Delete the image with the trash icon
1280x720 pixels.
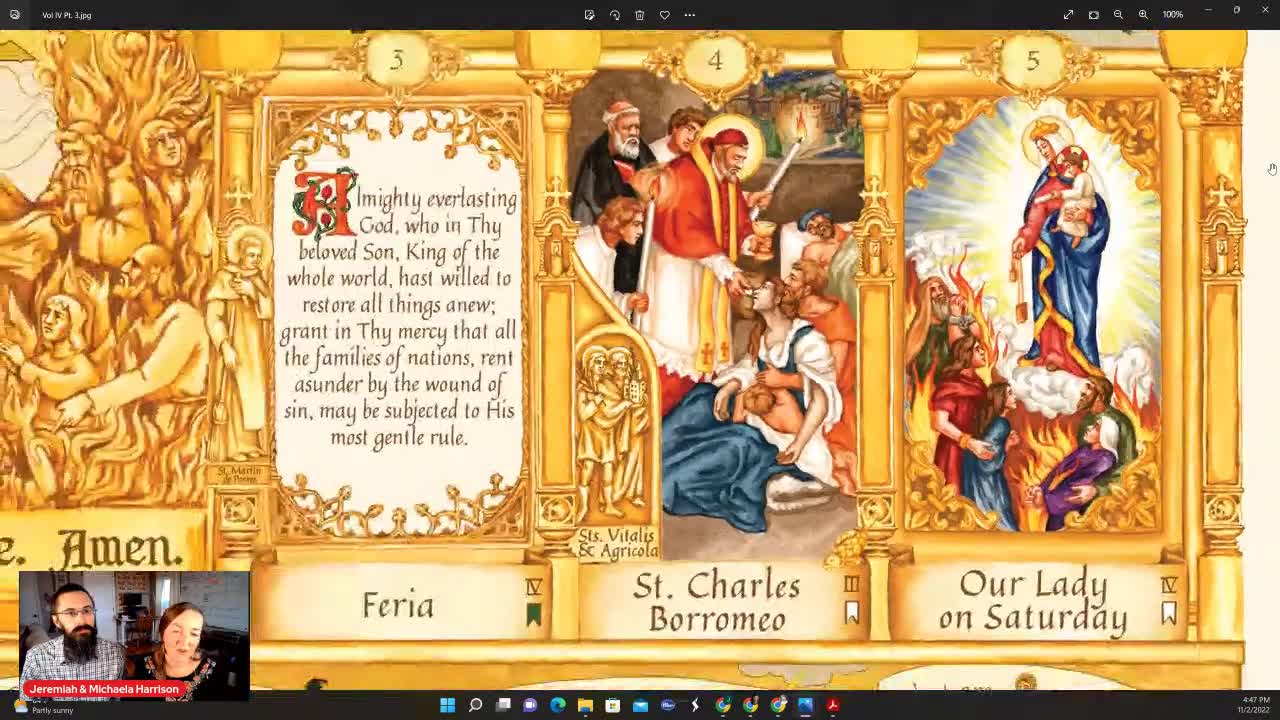639,15
